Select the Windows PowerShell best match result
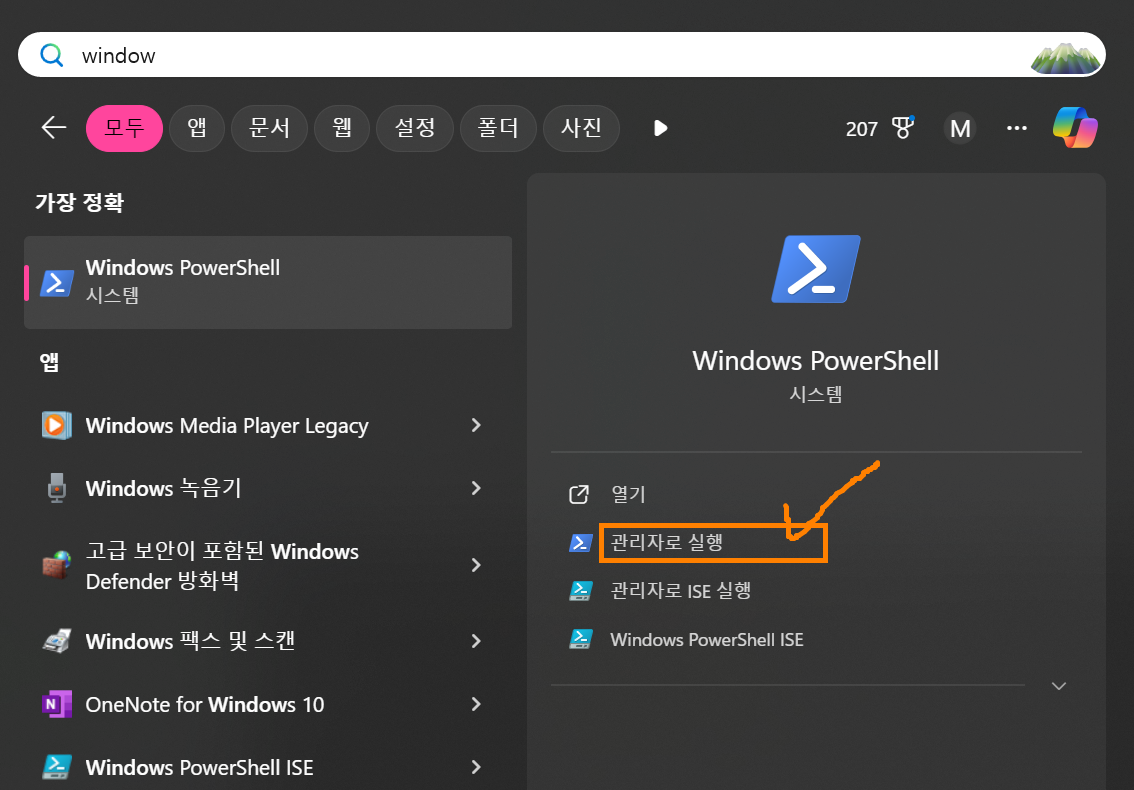This screenshot has width=1134, height=790. click(268, 282)
